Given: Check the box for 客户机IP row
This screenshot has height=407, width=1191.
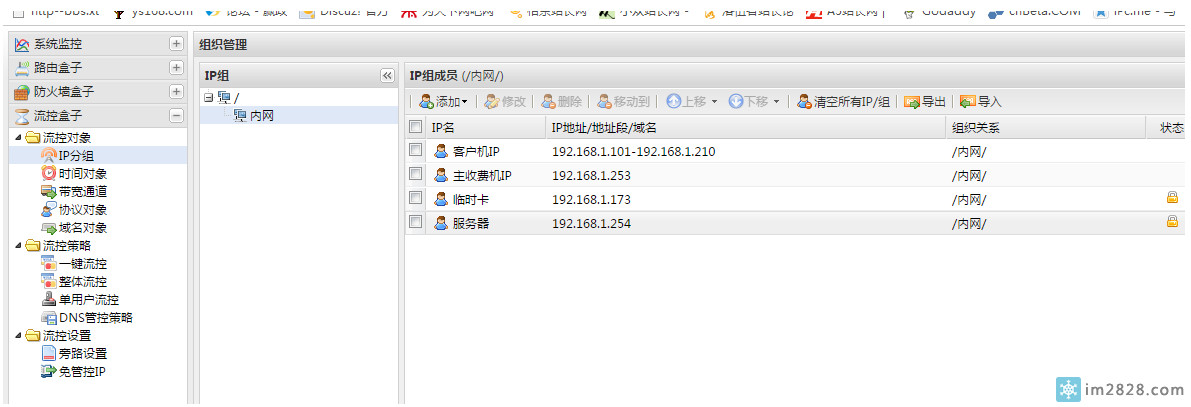Looking at the screenshot, I should click(x=416, y=151).
